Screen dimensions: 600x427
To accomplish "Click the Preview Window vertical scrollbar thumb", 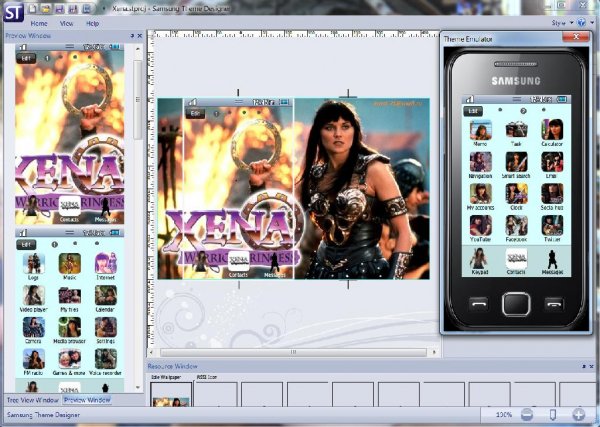I will coord(138,99).
